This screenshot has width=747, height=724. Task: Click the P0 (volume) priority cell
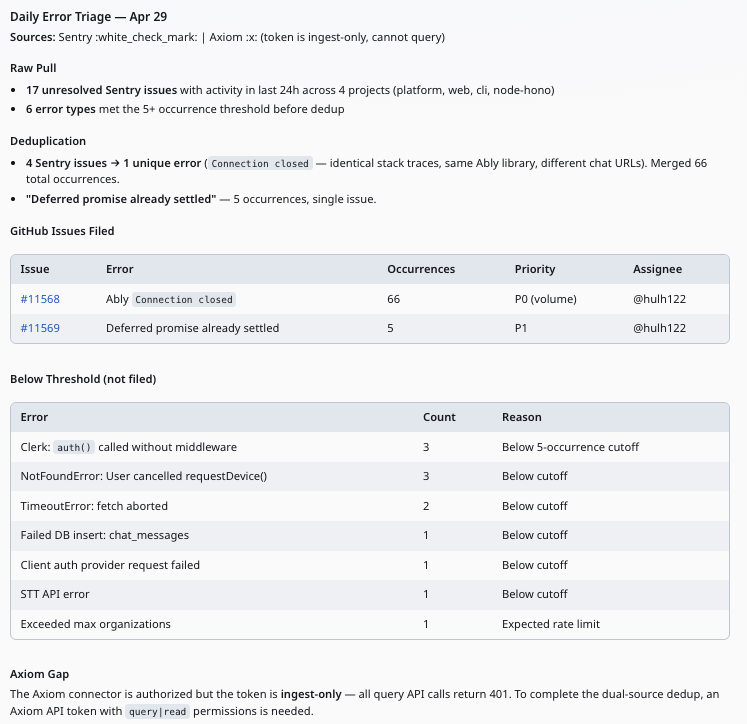(x=545, y=299)
